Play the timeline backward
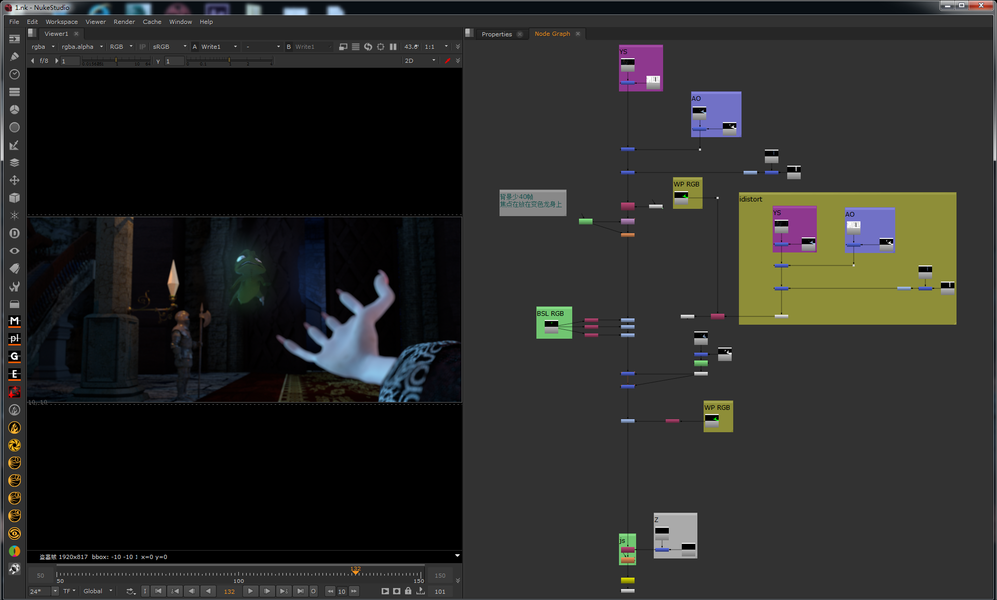Screen dimensions: 997x600 (208, 591)
